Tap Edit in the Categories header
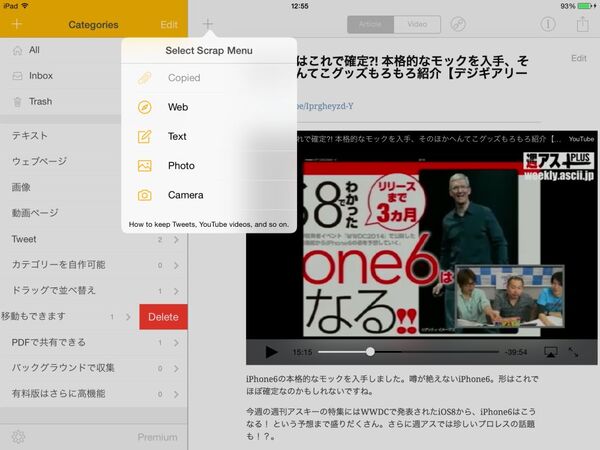 click(x=169, y=25)
